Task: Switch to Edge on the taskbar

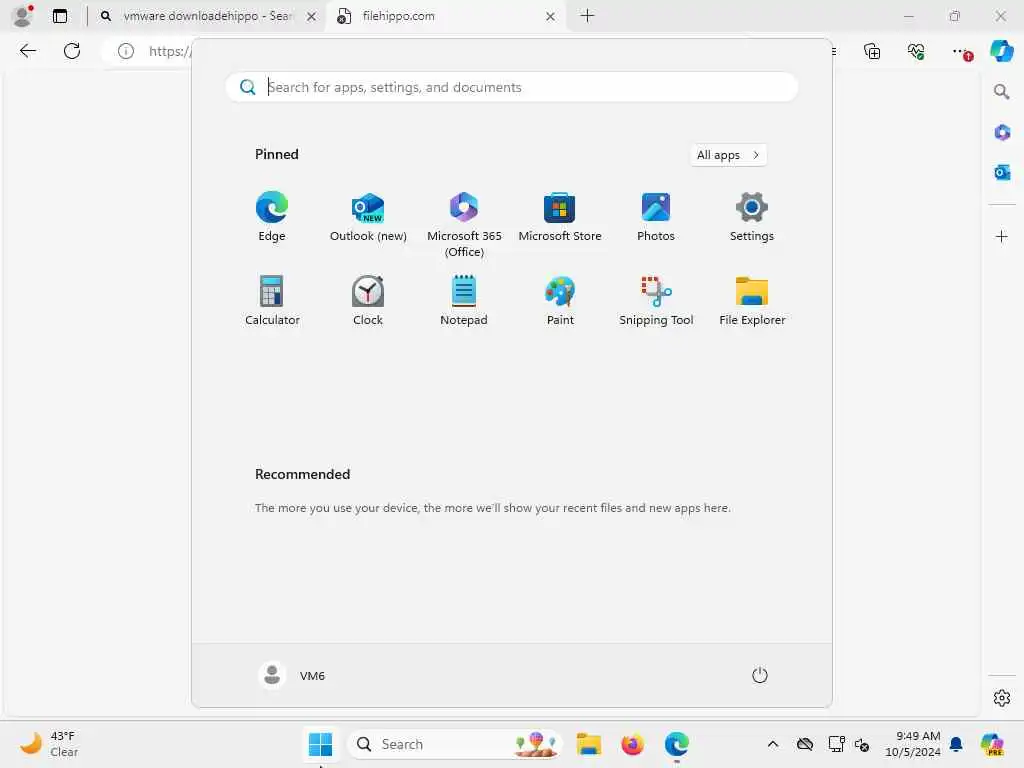Action: coord(677,744)
